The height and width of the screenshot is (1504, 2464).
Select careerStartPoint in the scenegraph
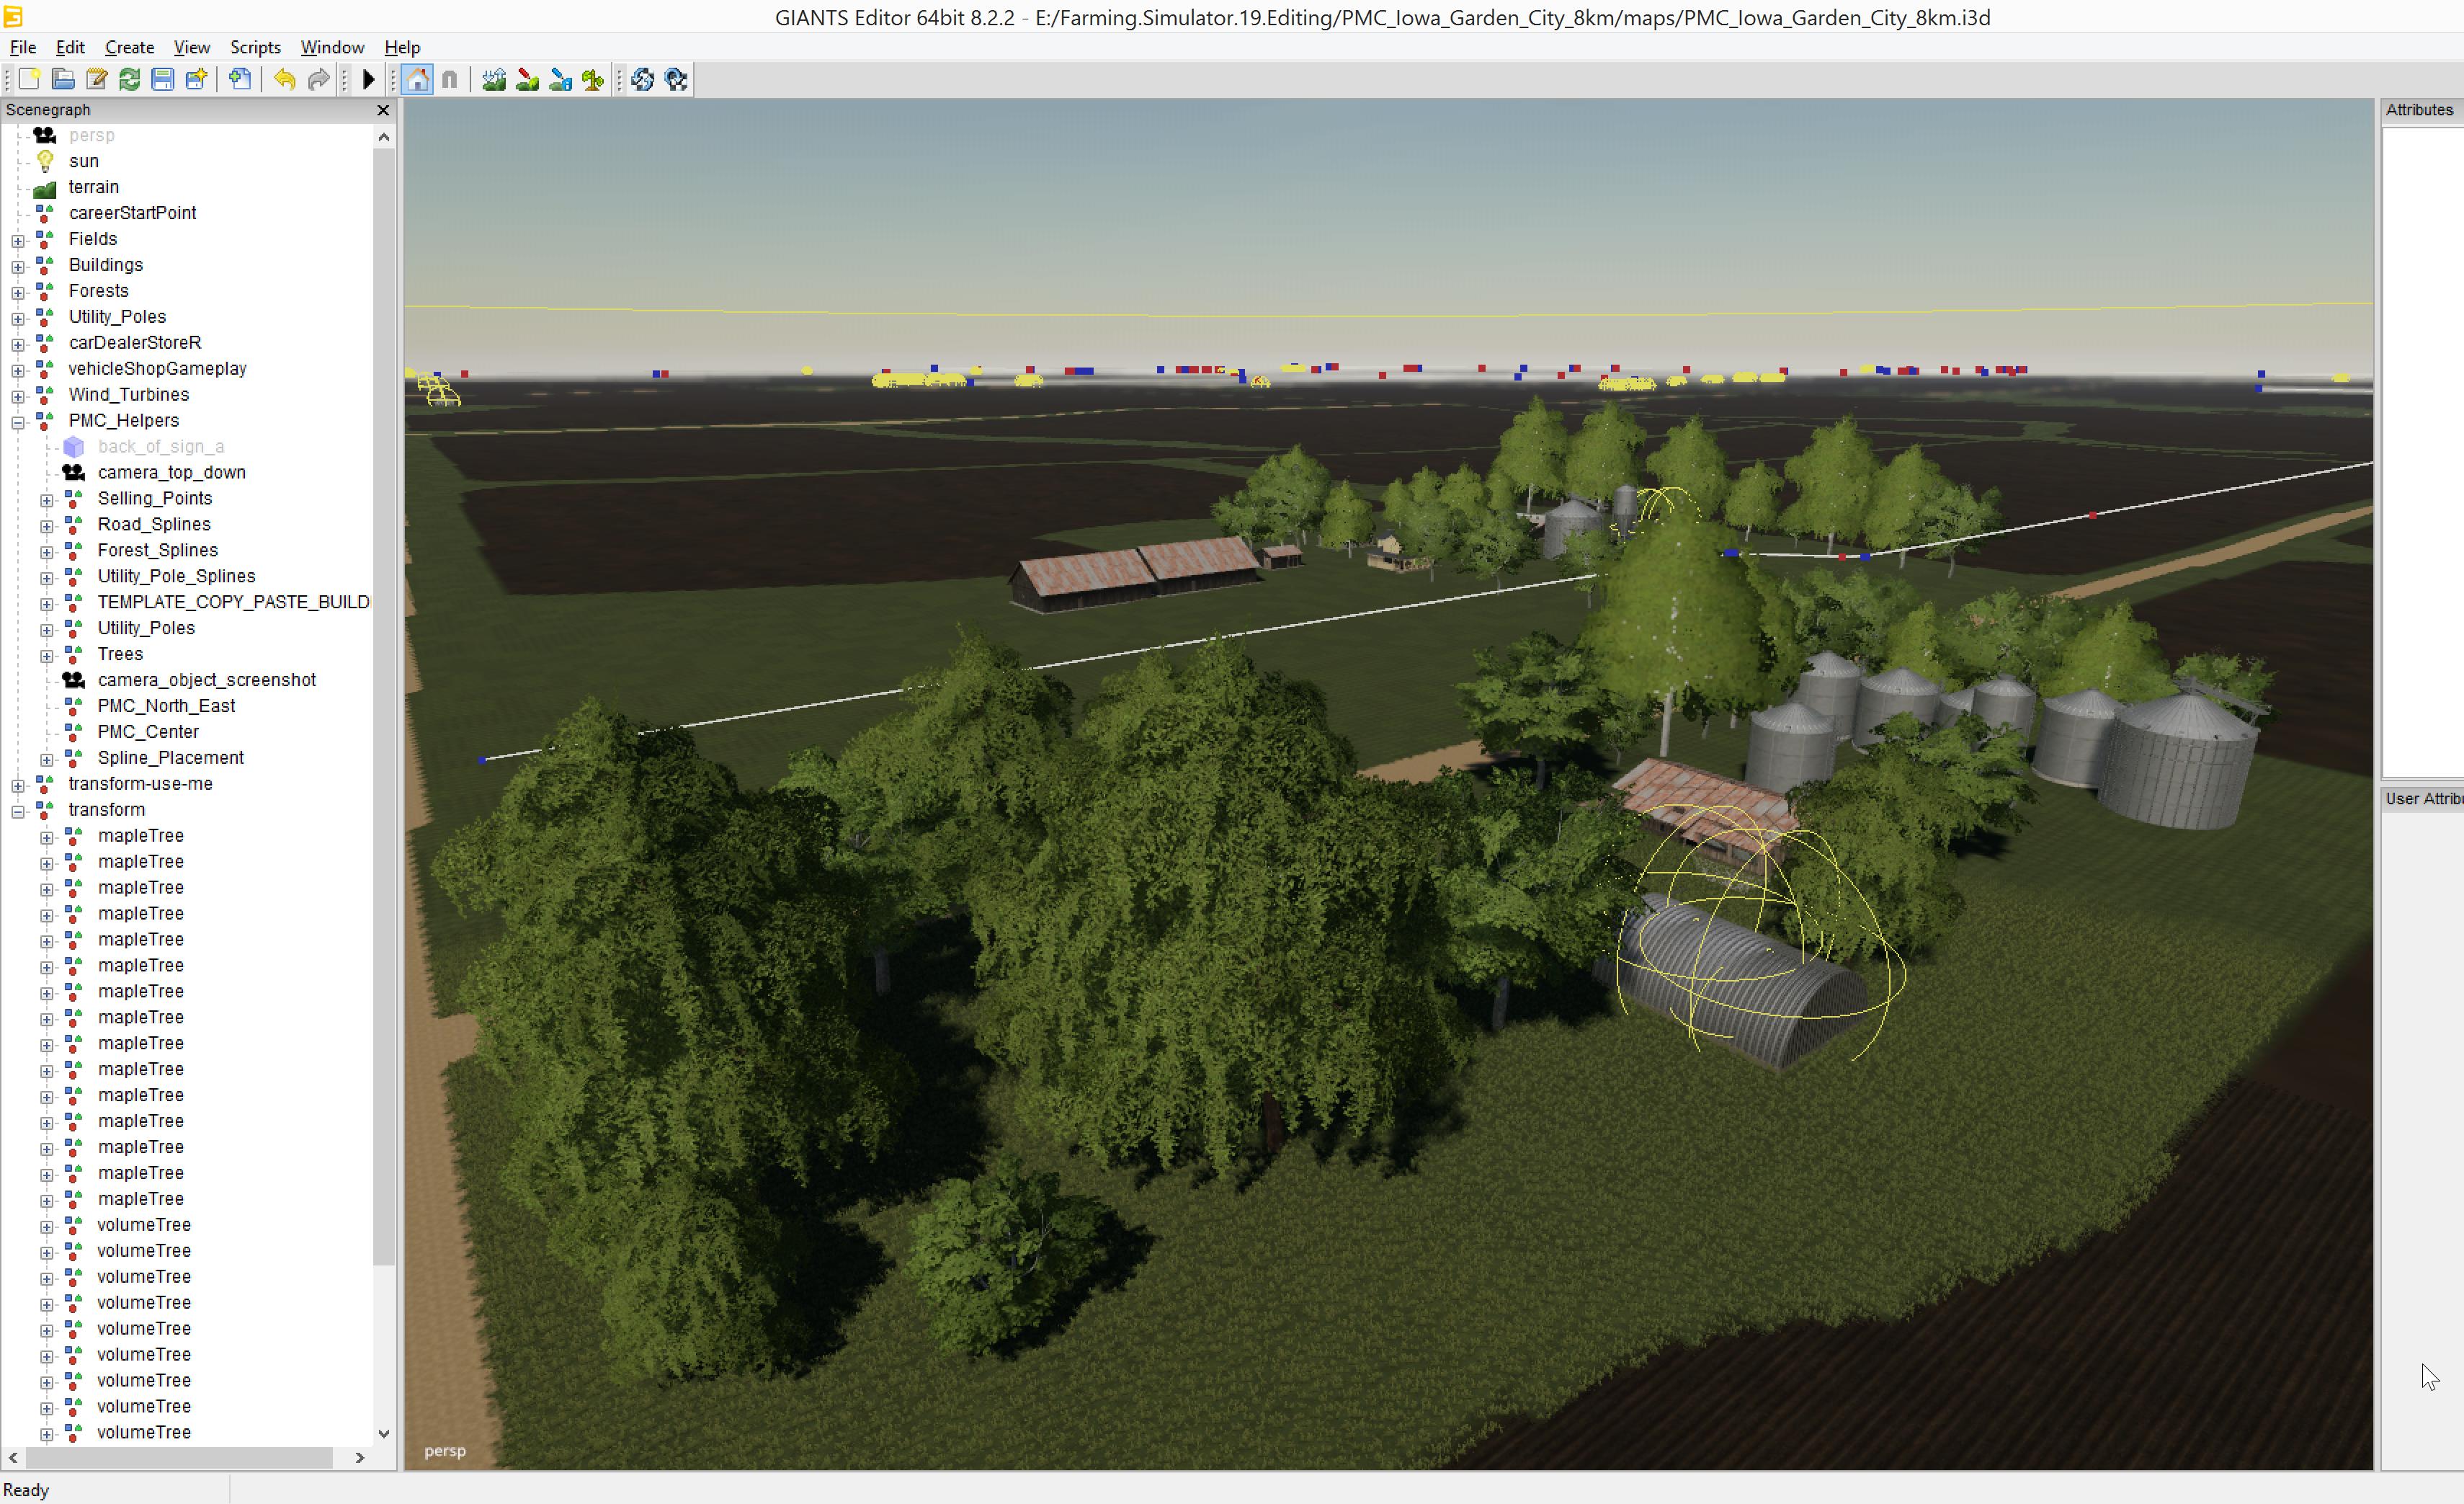point(133,213)
